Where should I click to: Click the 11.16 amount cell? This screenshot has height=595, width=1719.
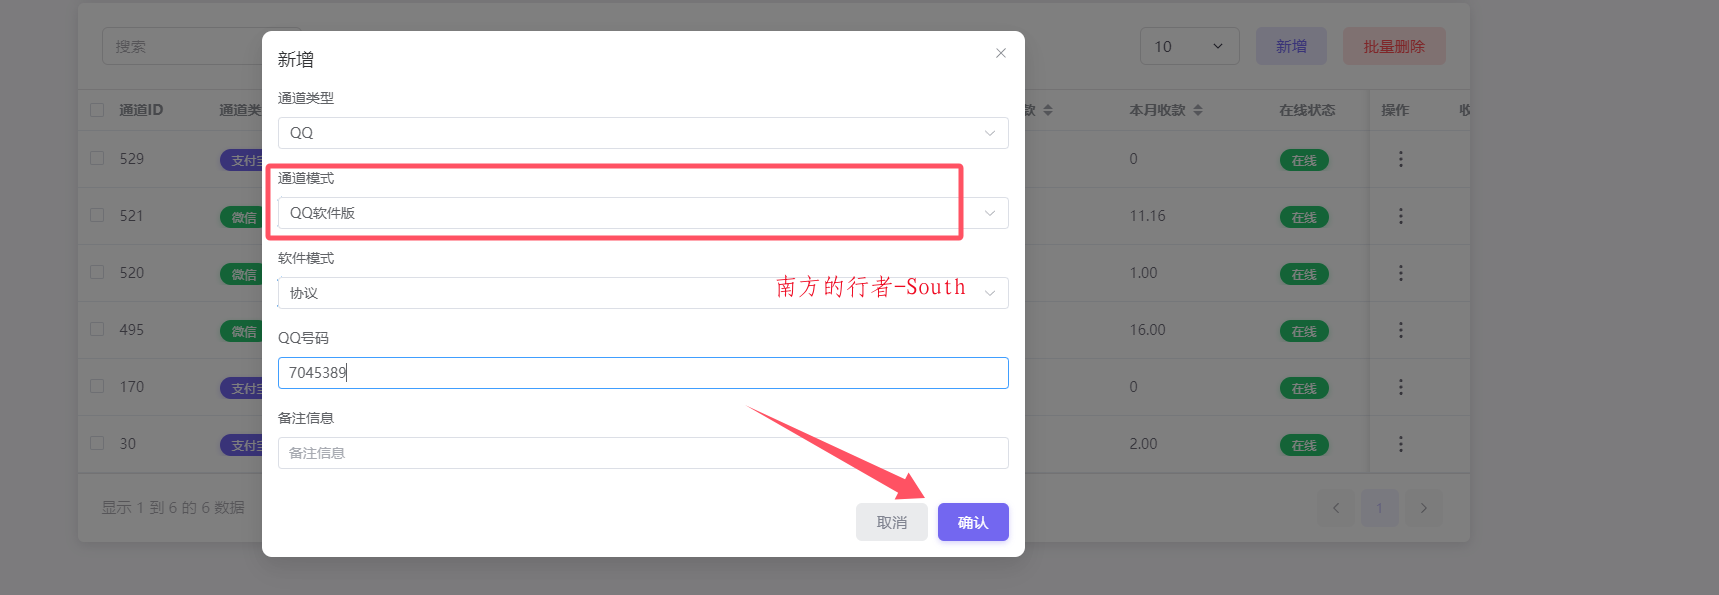click(1147, 216)
